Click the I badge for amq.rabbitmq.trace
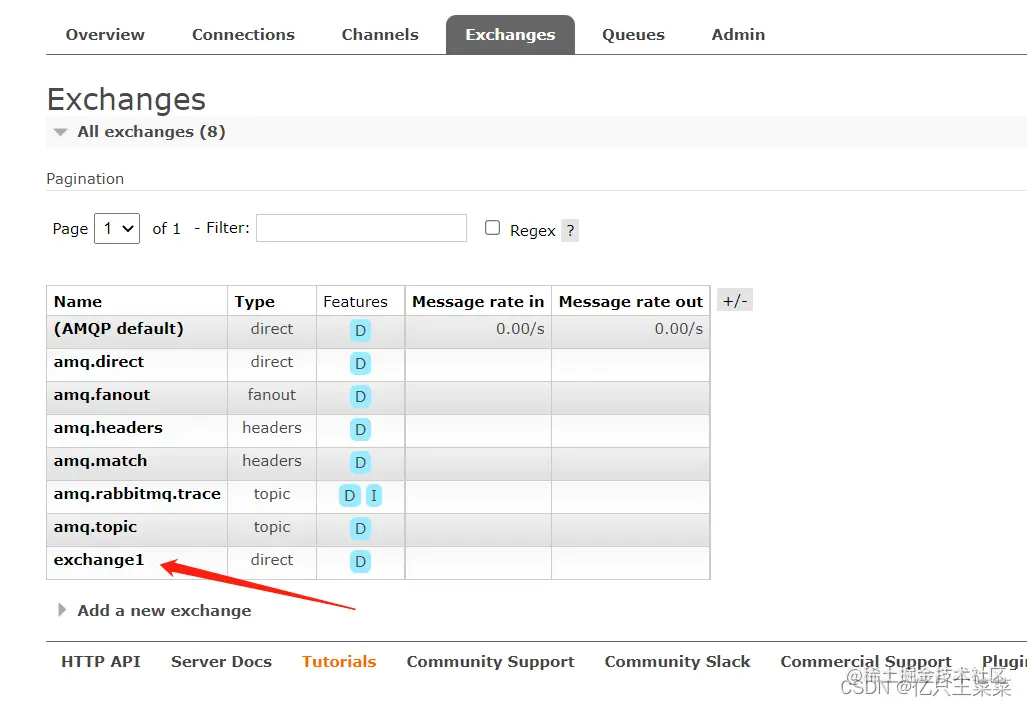 tap(374, 495)
